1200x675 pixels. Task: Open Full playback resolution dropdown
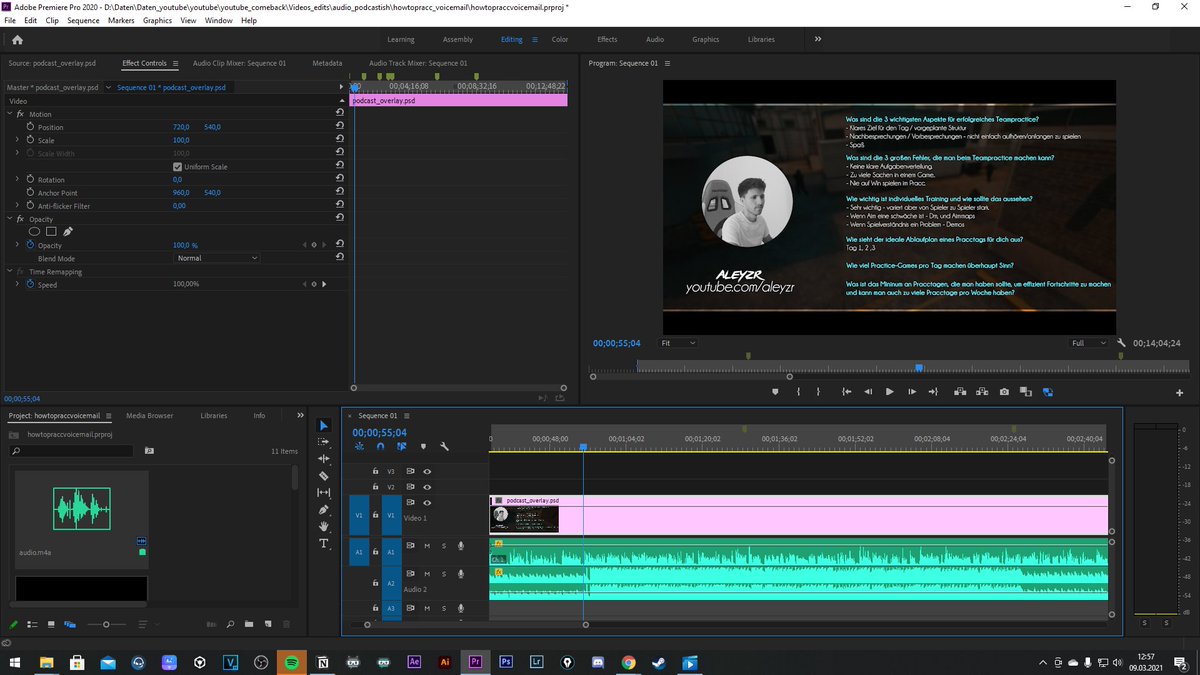(1088, 343)
